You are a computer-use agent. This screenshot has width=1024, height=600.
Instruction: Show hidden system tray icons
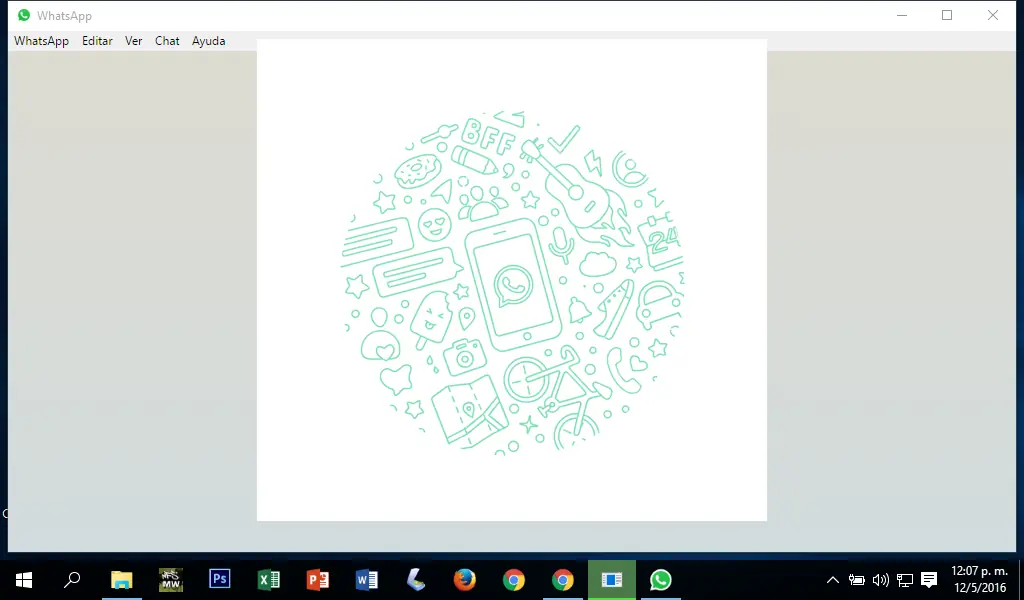click(x=833, y=580)
